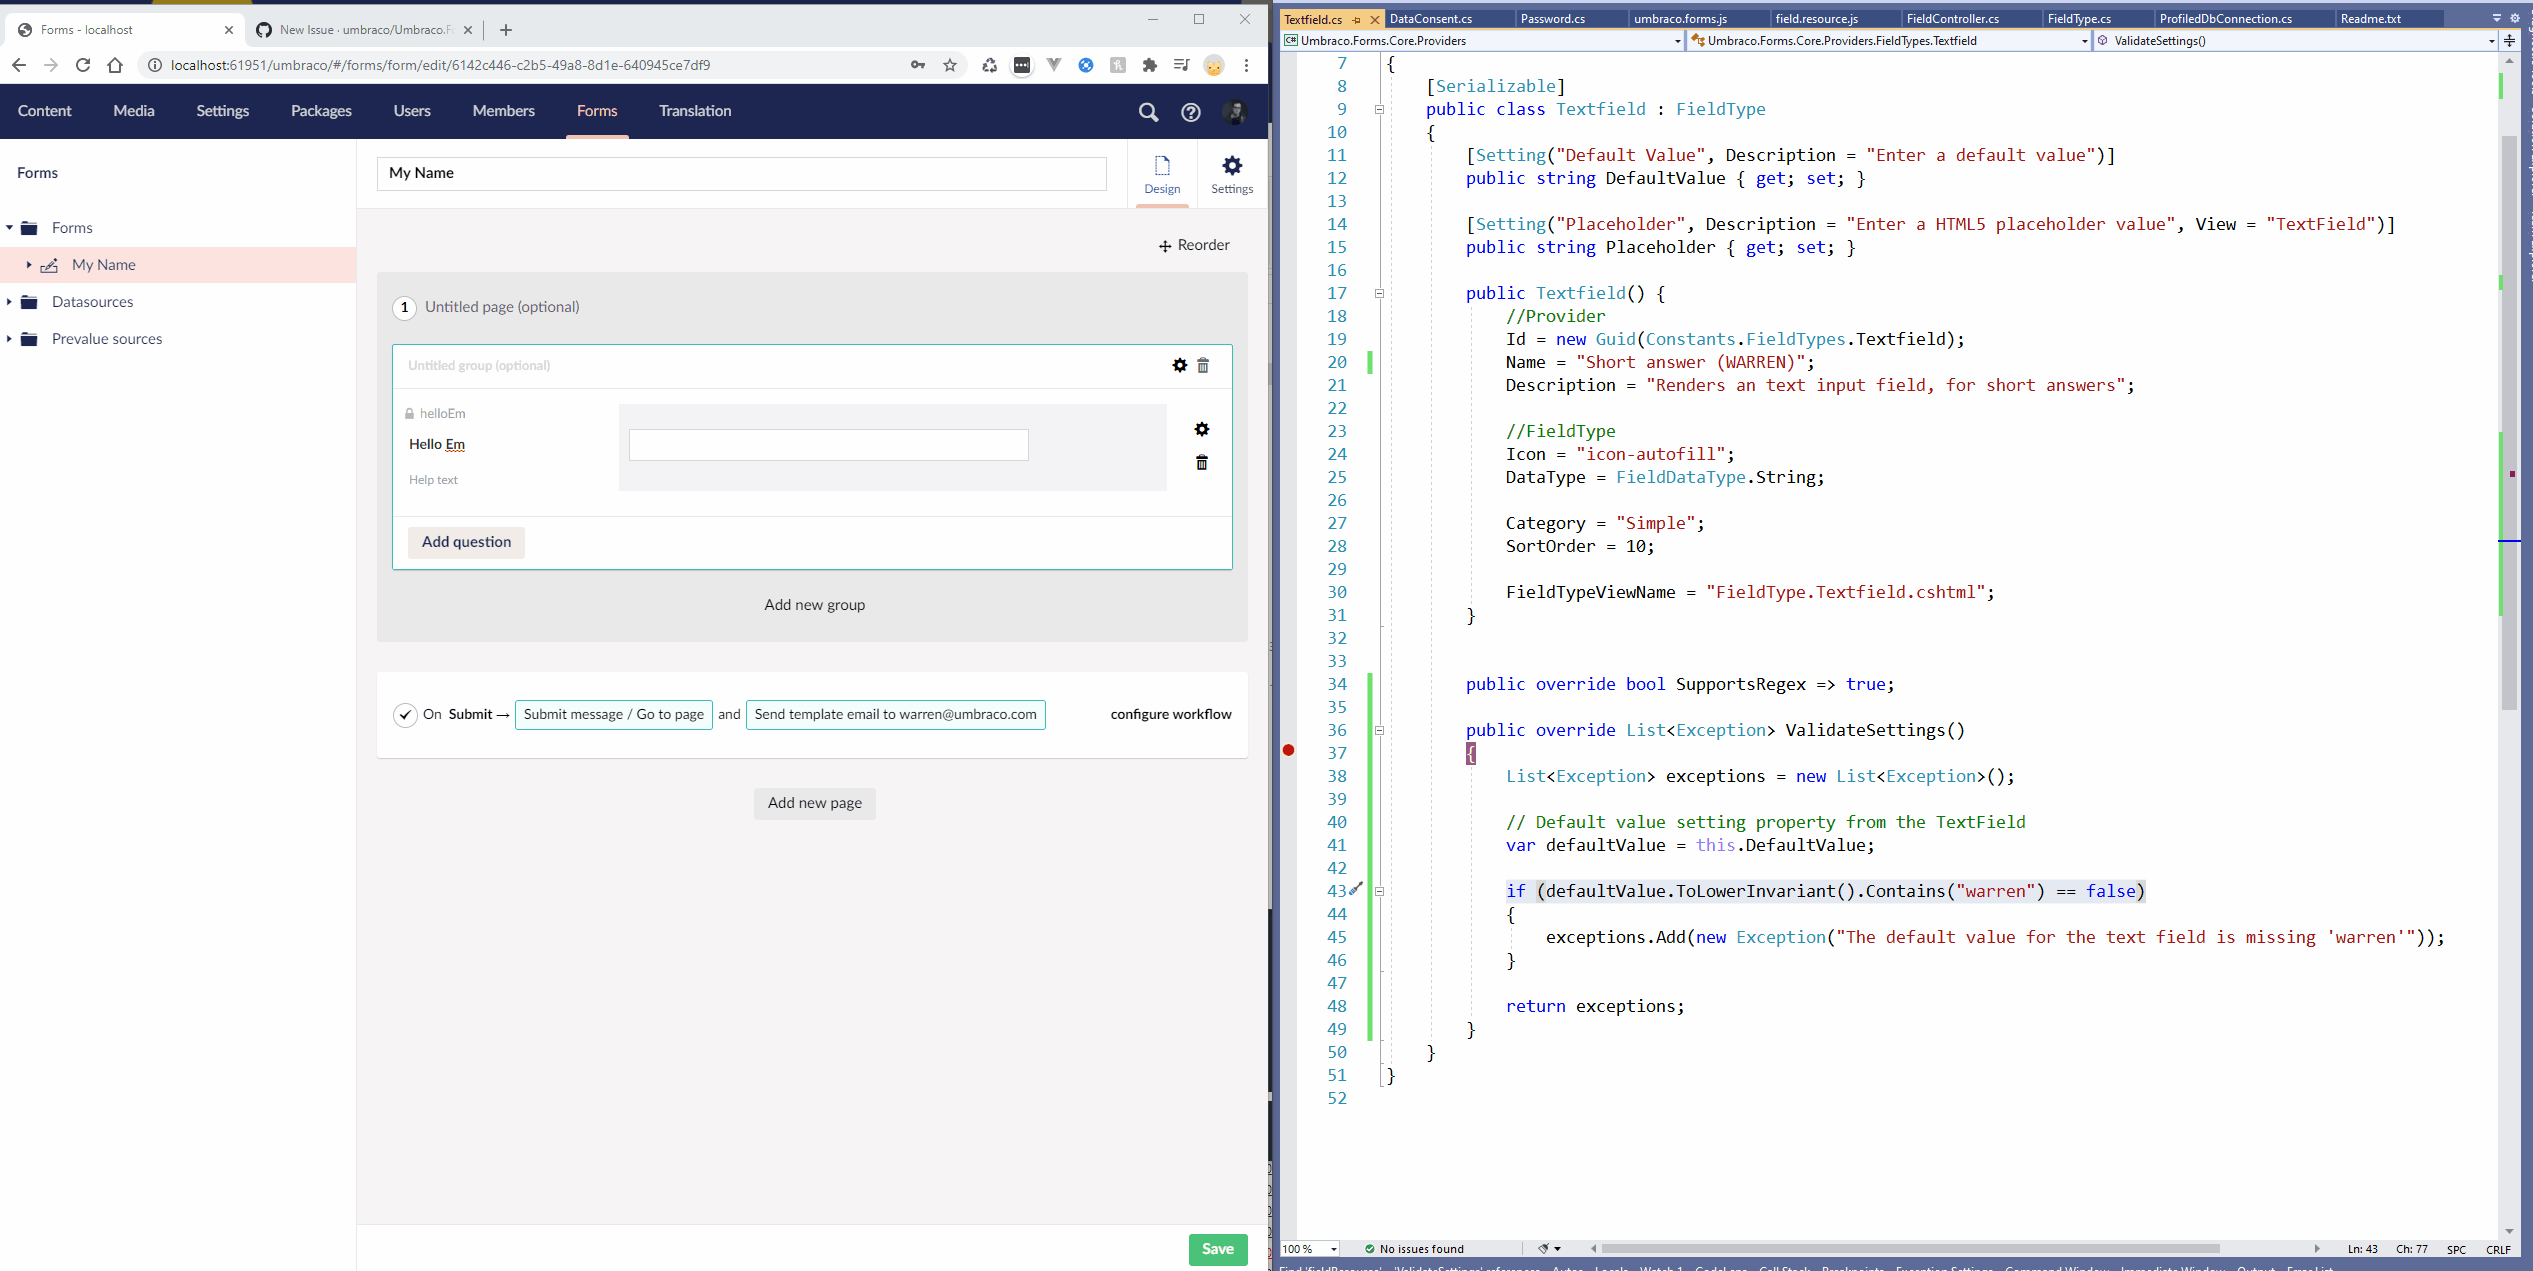Click the Reorder icon above the form page
Screen dimensions: 2533x1271
(x=1165, y=245)
